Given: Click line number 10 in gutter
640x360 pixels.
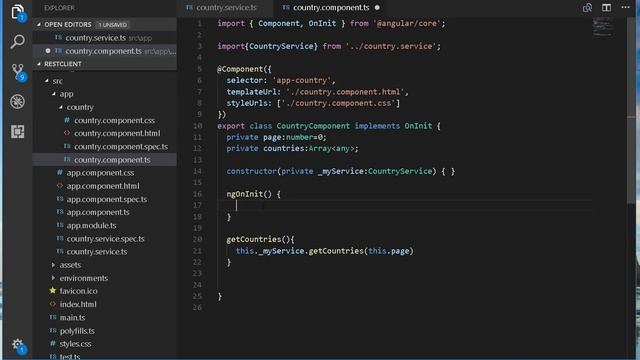Looking at the screenshot, I should (x=198, y=126).
